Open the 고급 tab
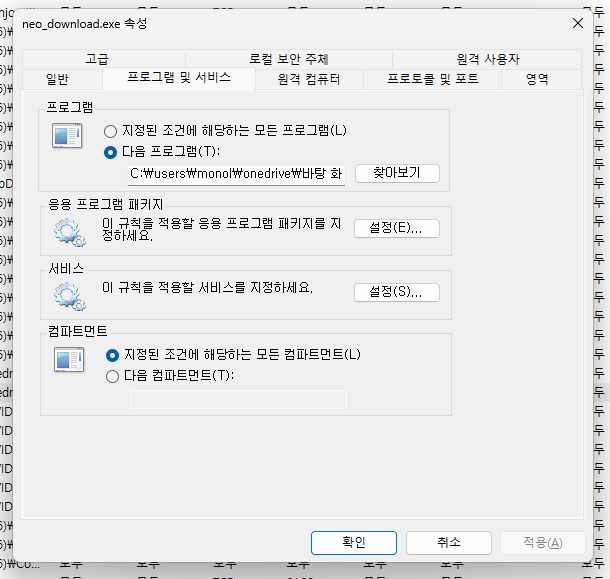The height and width of the screenshot is (579, 610). coord(97,60)
